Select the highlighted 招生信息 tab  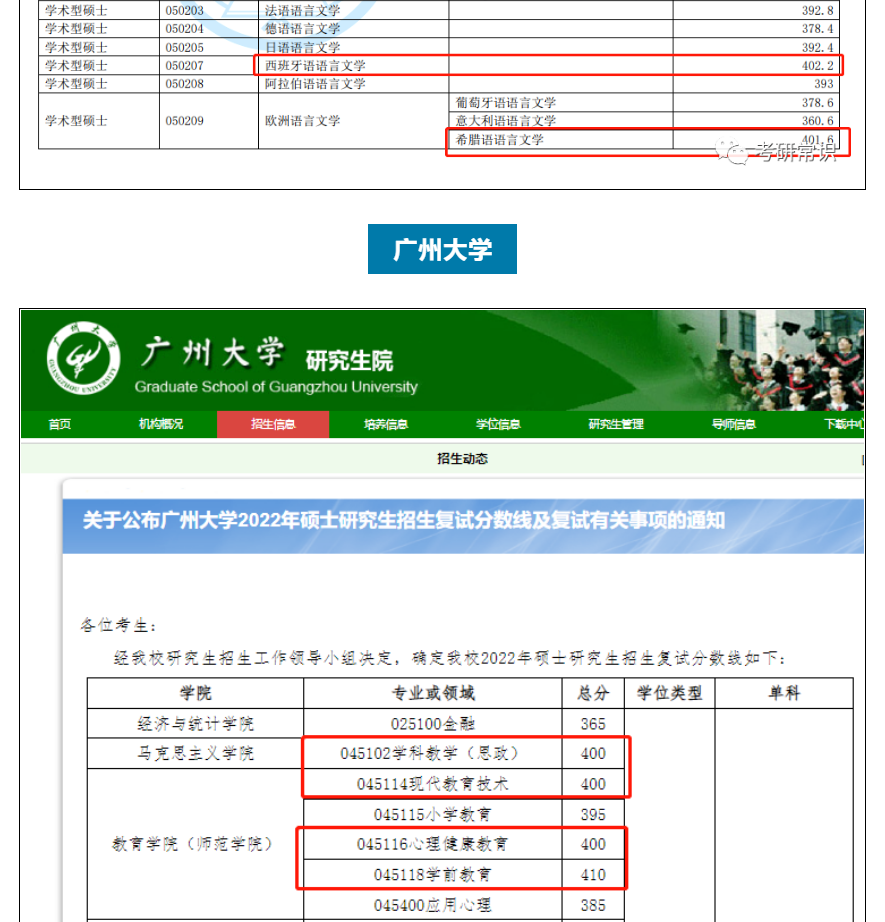(273, 424)
